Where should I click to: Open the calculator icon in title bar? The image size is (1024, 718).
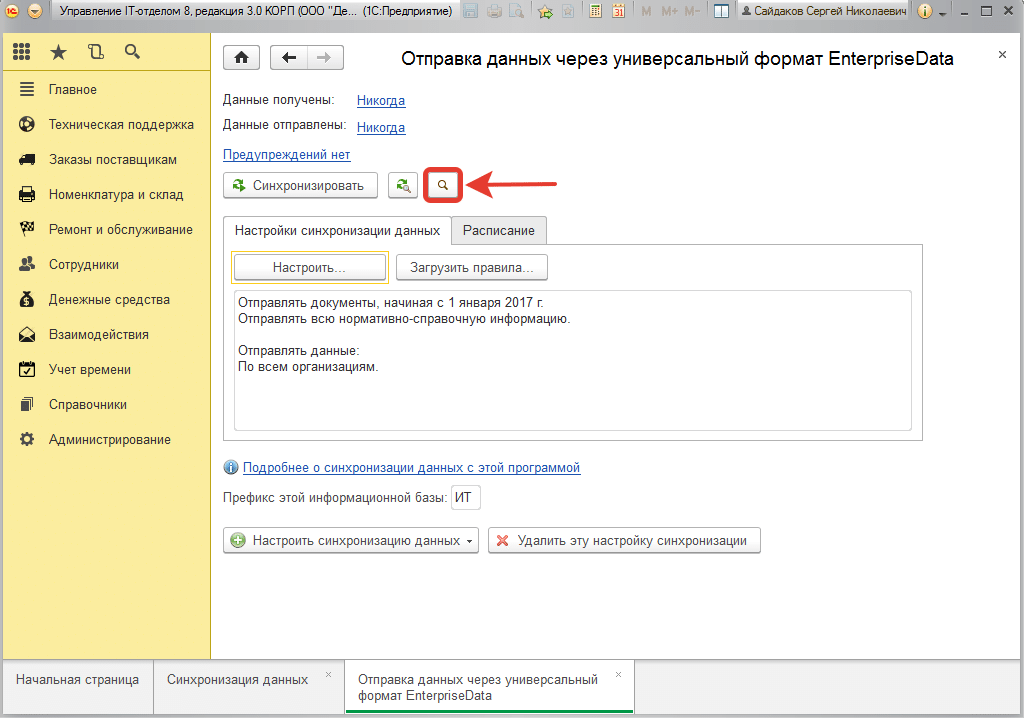pos(595,10)
